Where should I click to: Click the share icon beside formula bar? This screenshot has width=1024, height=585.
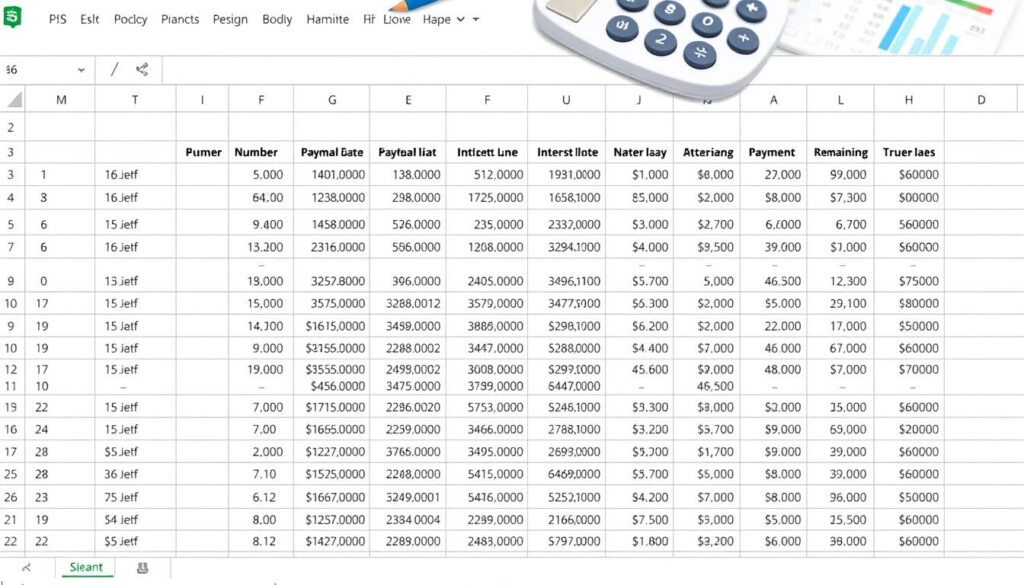(142, 69)
